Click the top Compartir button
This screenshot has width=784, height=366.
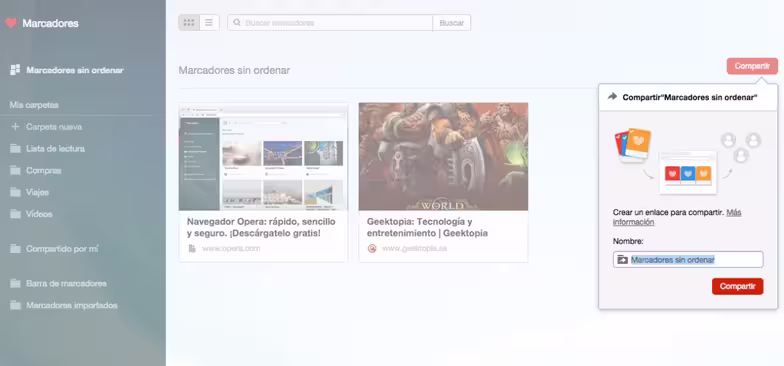752,66
